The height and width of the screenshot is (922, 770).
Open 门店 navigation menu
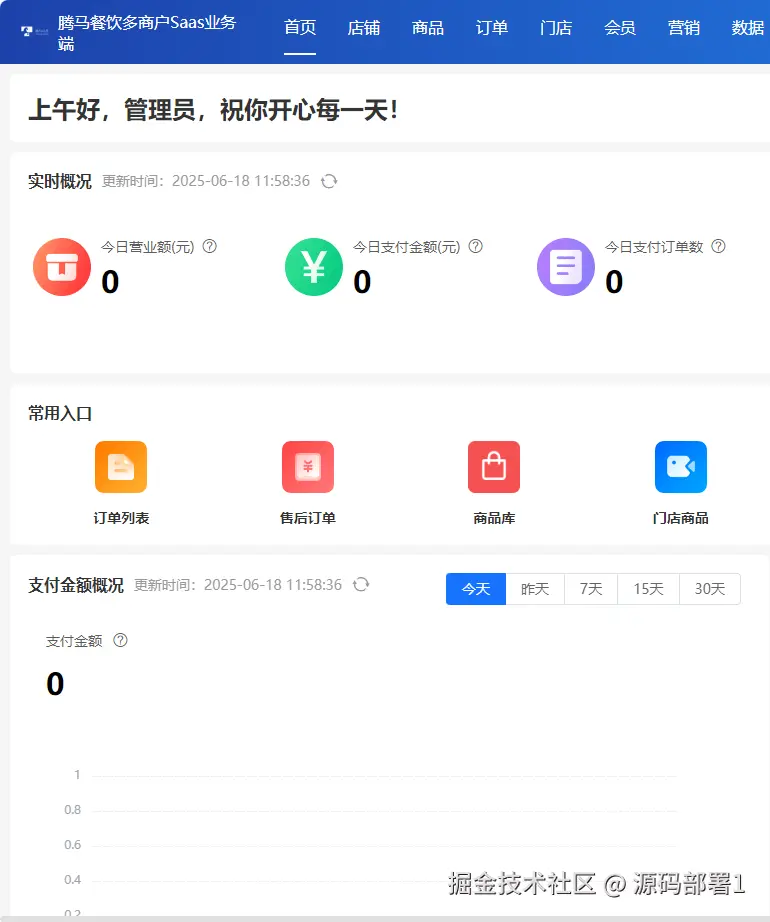click(x=556, y=28)
